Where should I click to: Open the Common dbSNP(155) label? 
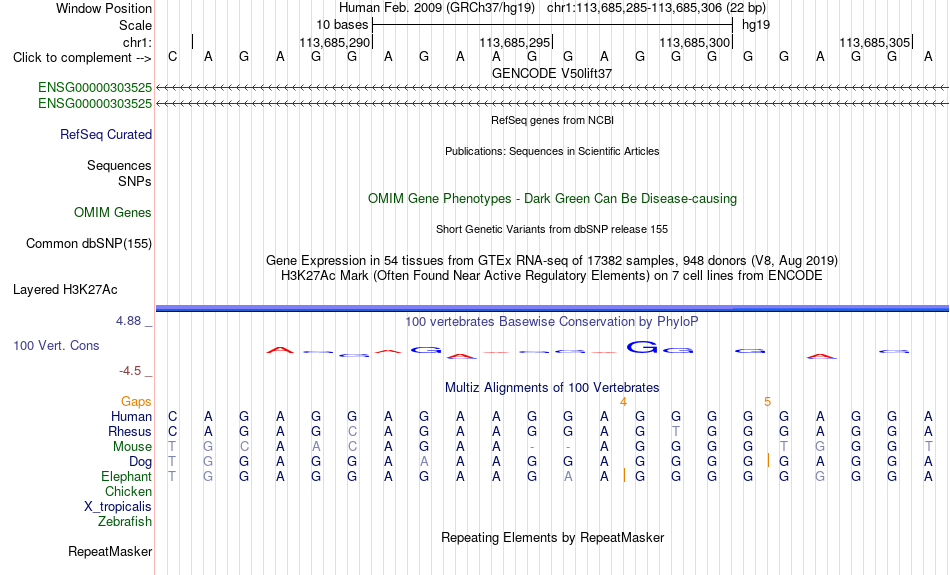[x=89, y=244]
